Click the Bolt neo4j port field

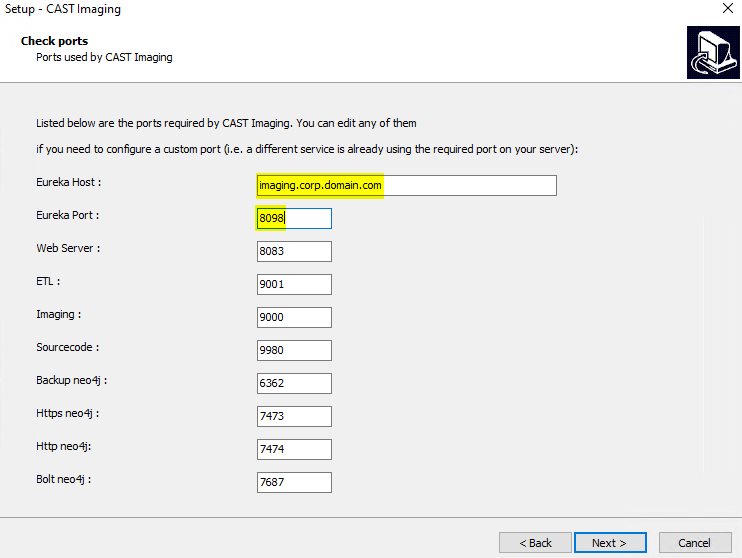[x=294, y=482]
